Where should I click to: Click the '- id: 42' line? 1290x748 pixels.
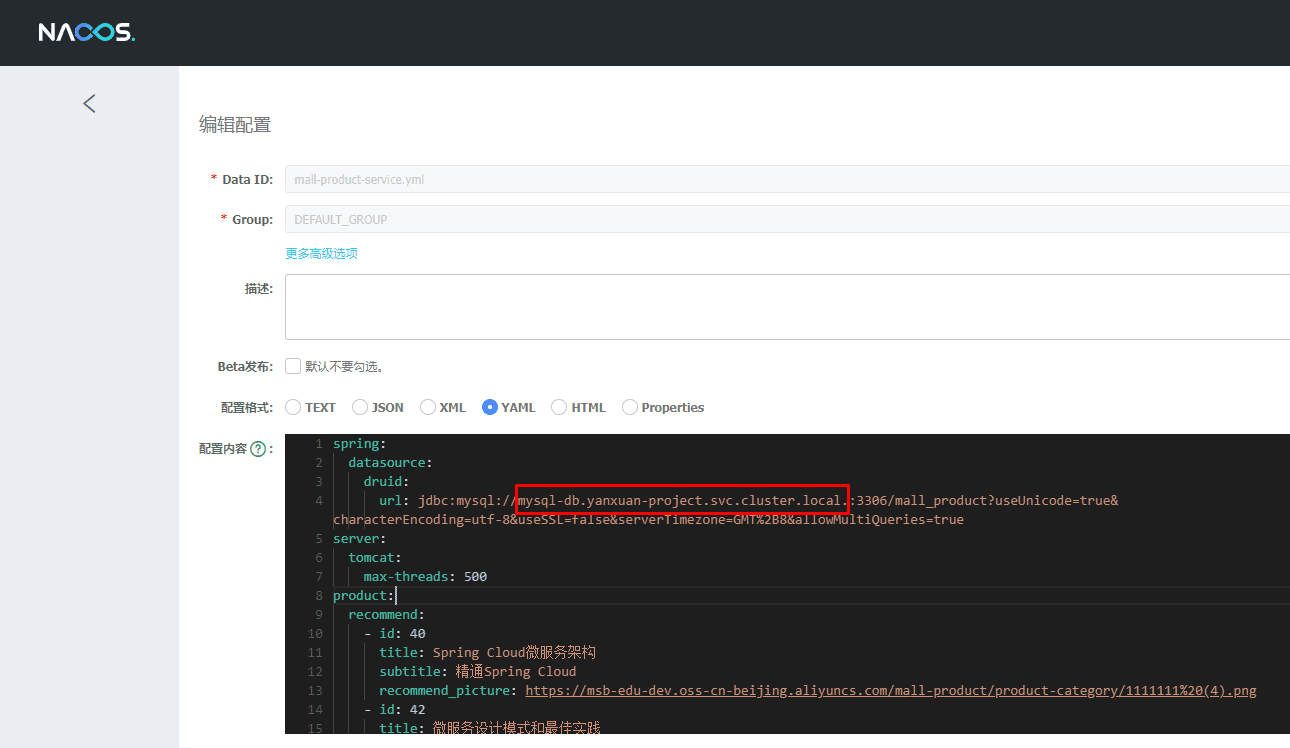coord(395,709)
